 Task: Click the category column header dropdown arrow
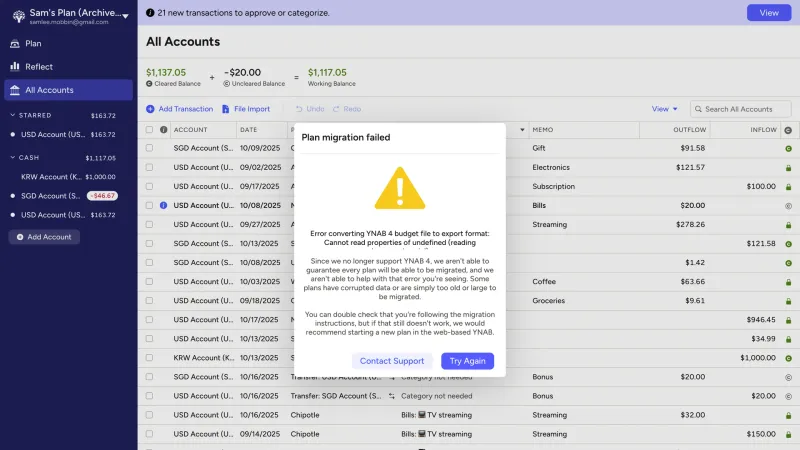click(x=522, y=130)
